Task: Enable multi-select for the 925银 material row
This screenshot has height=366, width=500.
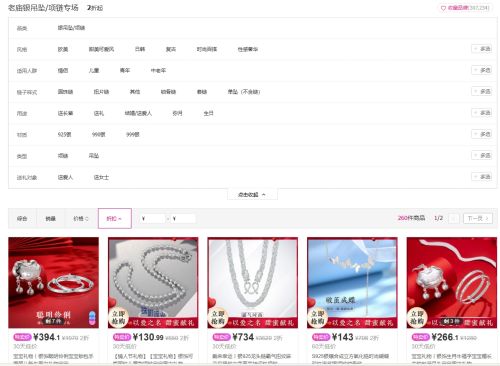Action: pyautogui.click(x=481, y=134)
